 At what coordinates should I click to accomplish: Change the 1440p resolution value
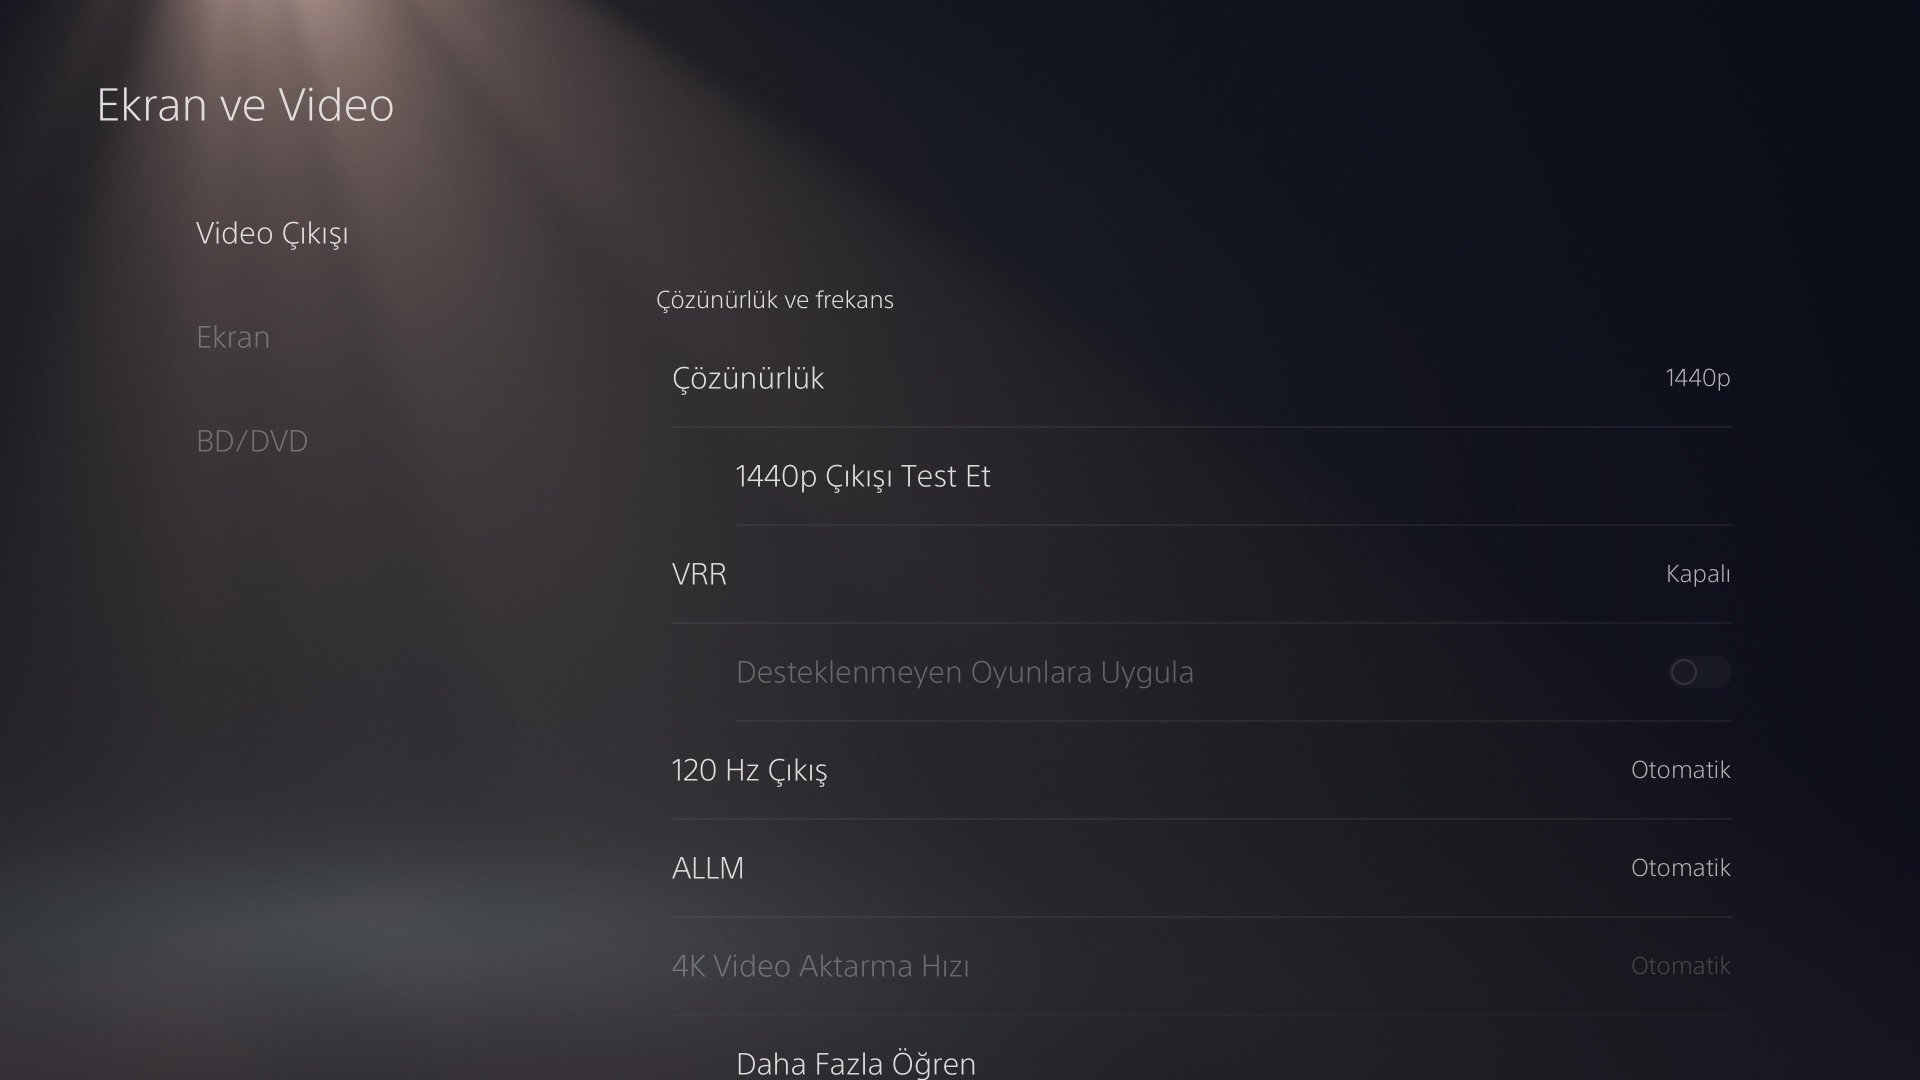1698,378
